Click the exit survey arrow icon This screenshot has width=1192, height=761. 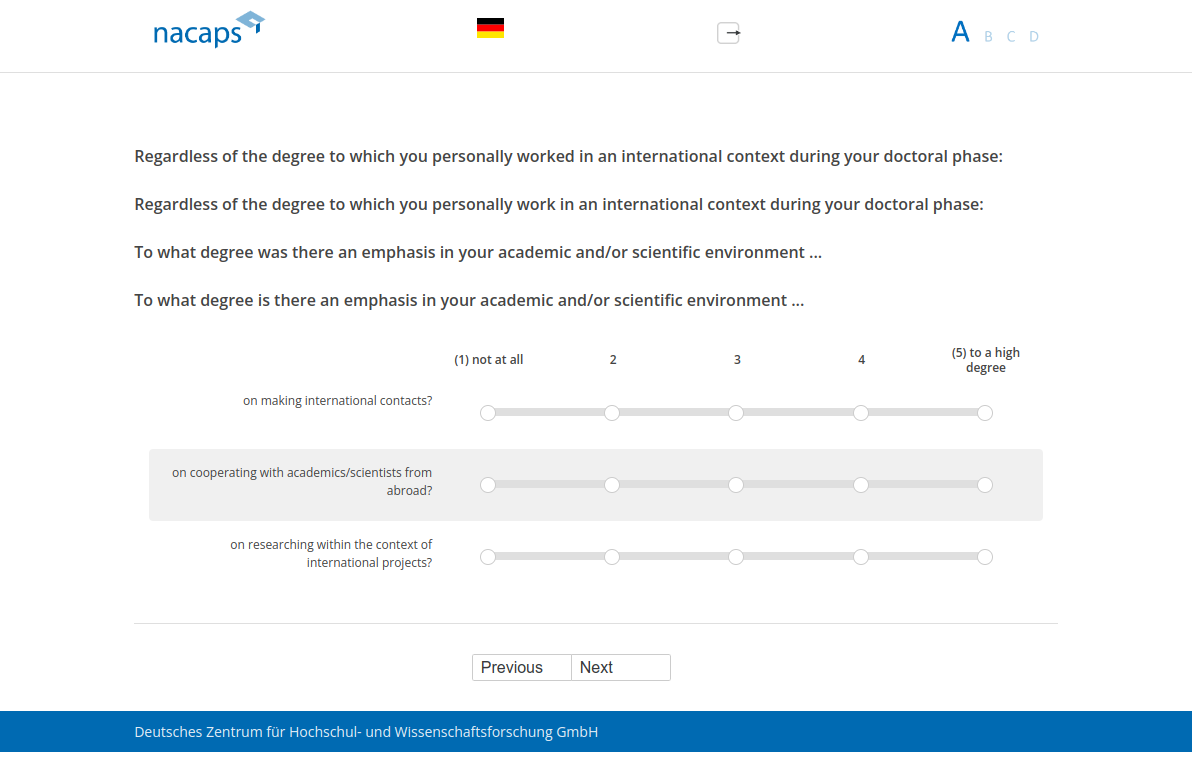point(729,33)
